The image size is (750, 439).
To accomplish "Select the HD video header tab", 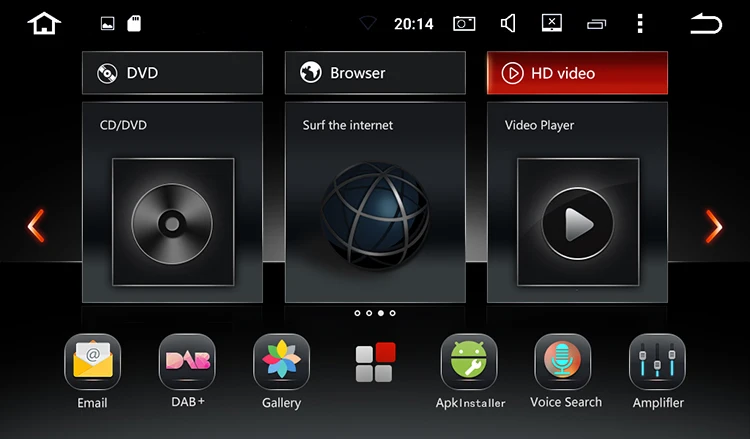I will pos(577,73).
